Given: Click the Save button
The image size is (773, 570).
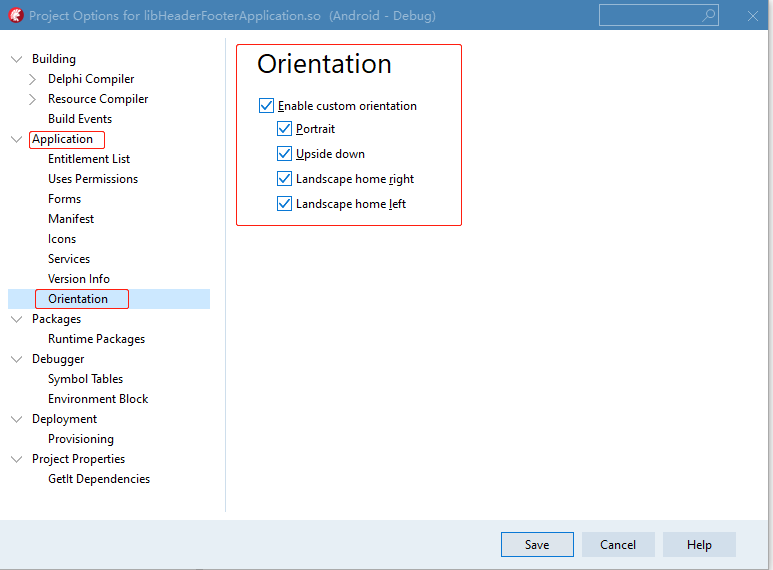Looking at the screenshot, I should tap(537, 545).
